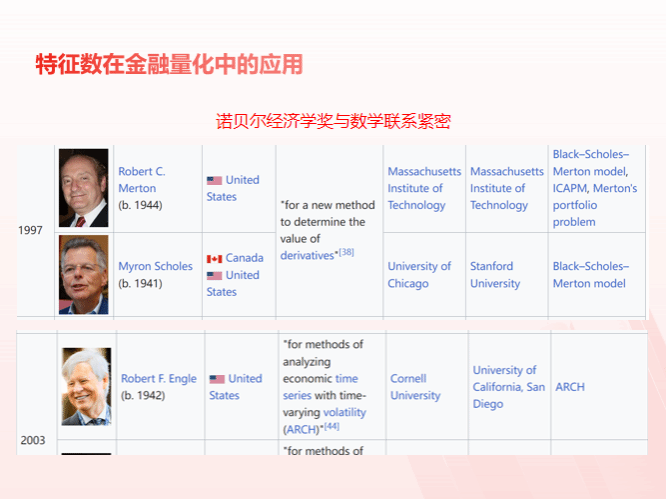
Task: Open Robert C. Merton's portrait photo
Action: pyautogui.click(x=83, y=188)
